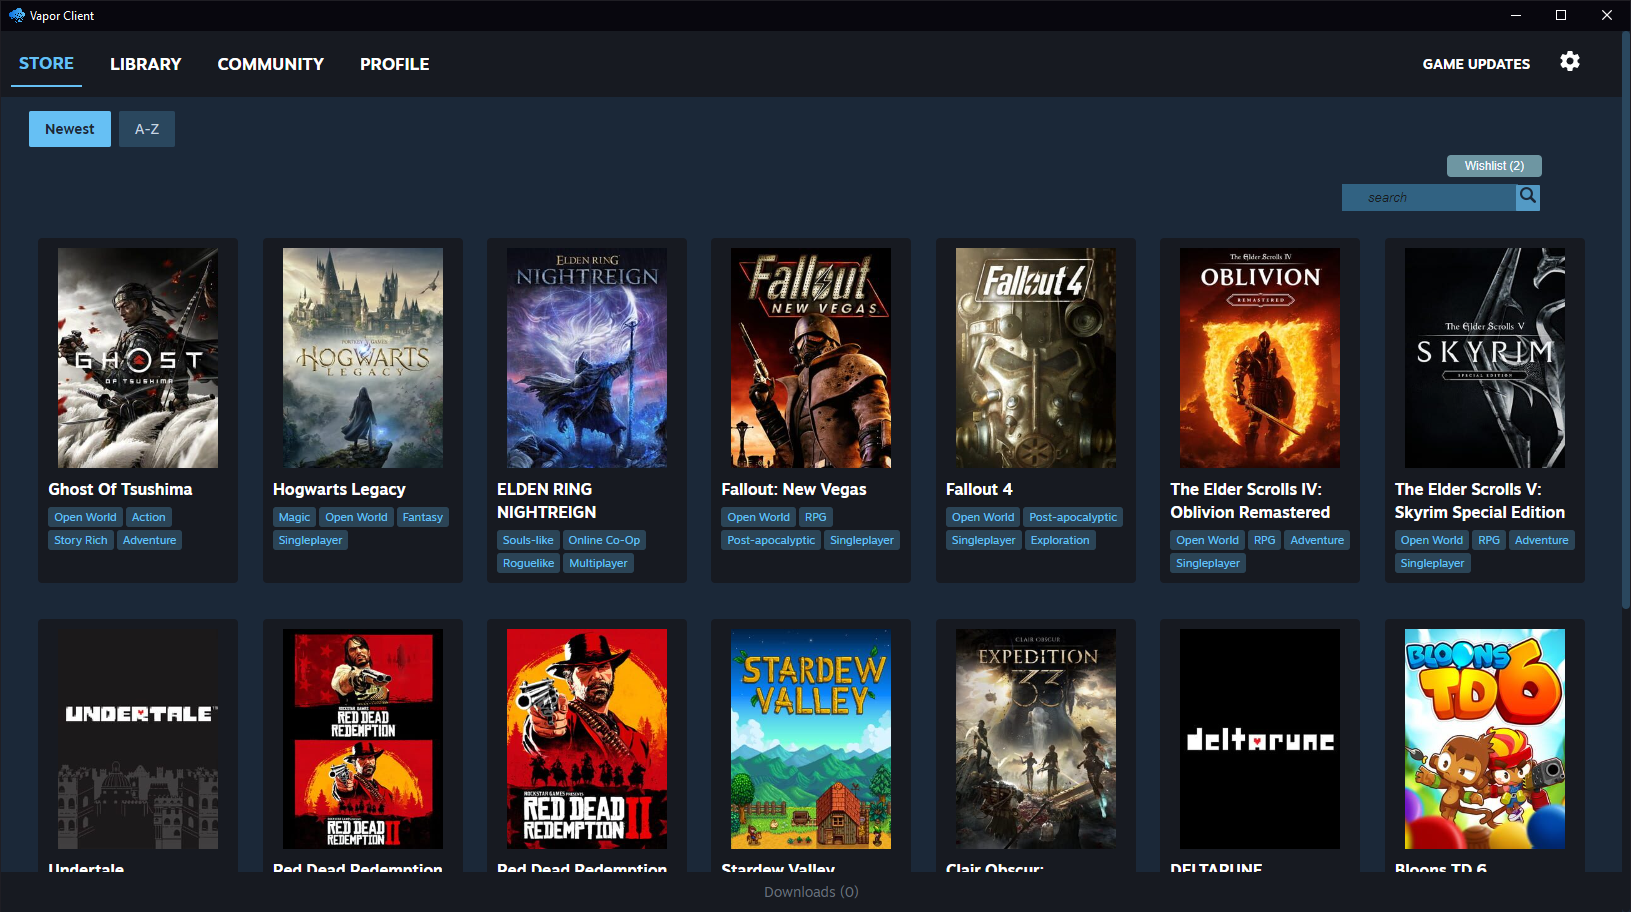Open Stardew Valley cover art

click(x=811, y=739)
